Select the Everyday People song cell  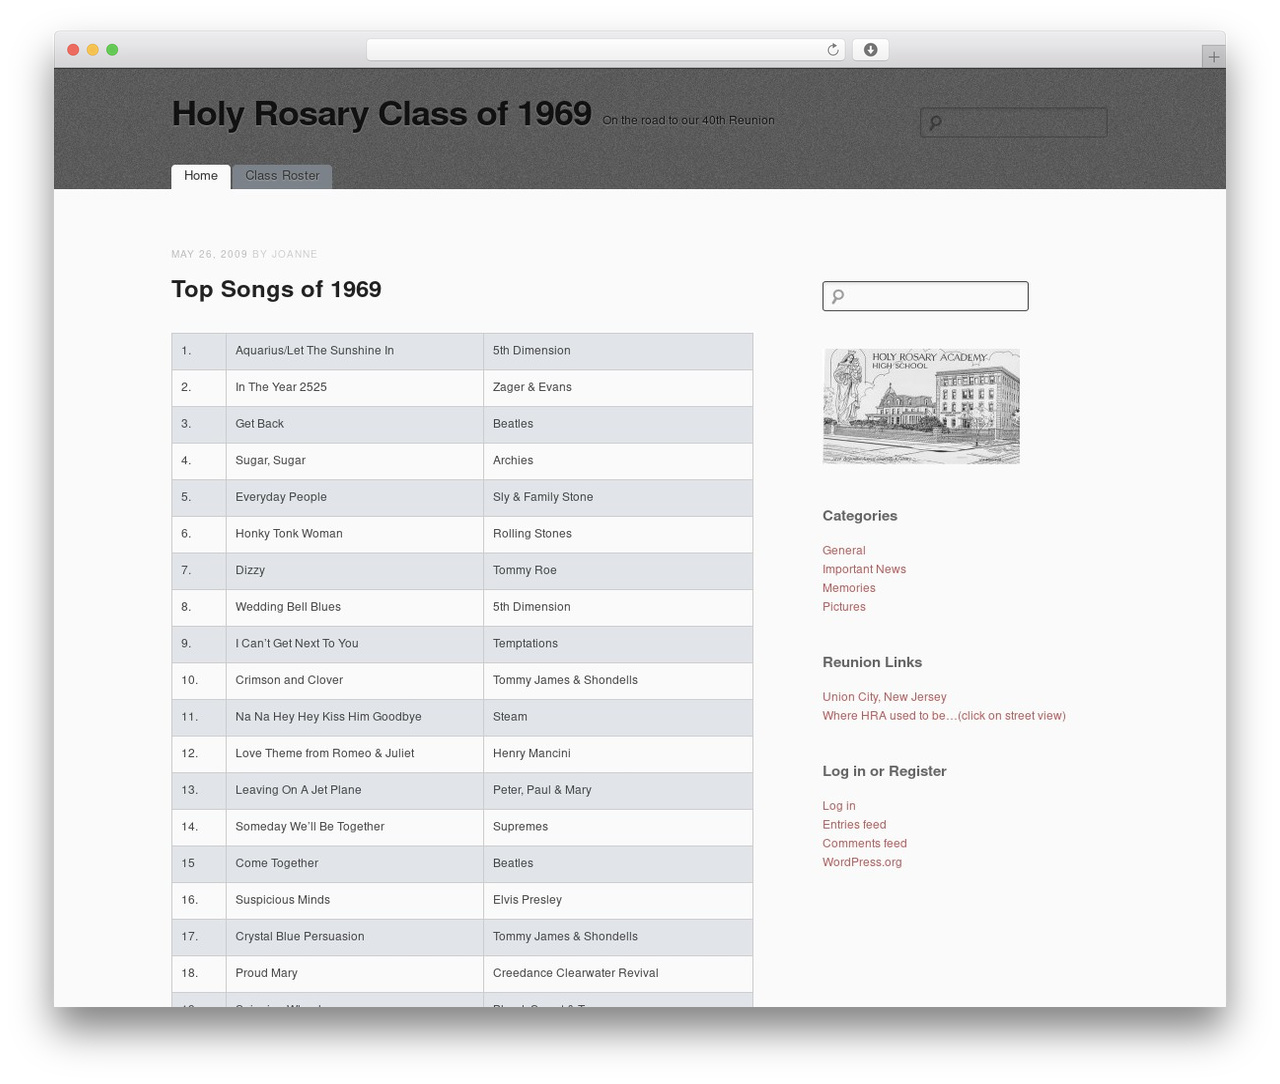coord(355,497)
